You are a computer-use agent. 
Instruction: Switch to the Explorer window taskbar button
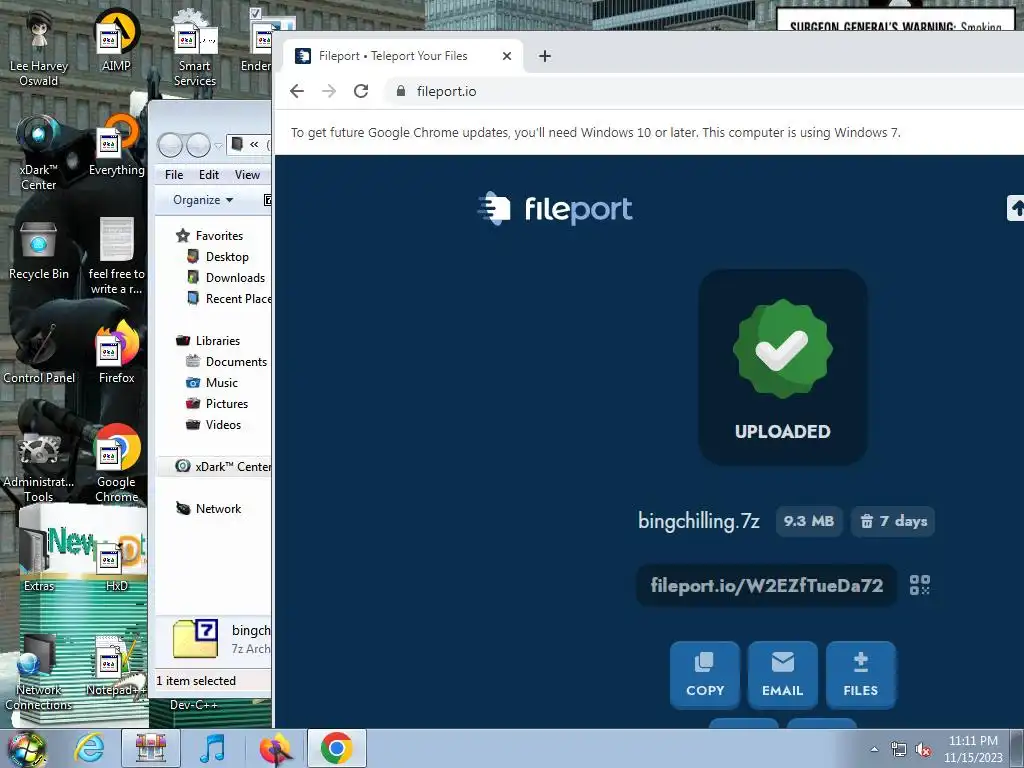(151, 748)
